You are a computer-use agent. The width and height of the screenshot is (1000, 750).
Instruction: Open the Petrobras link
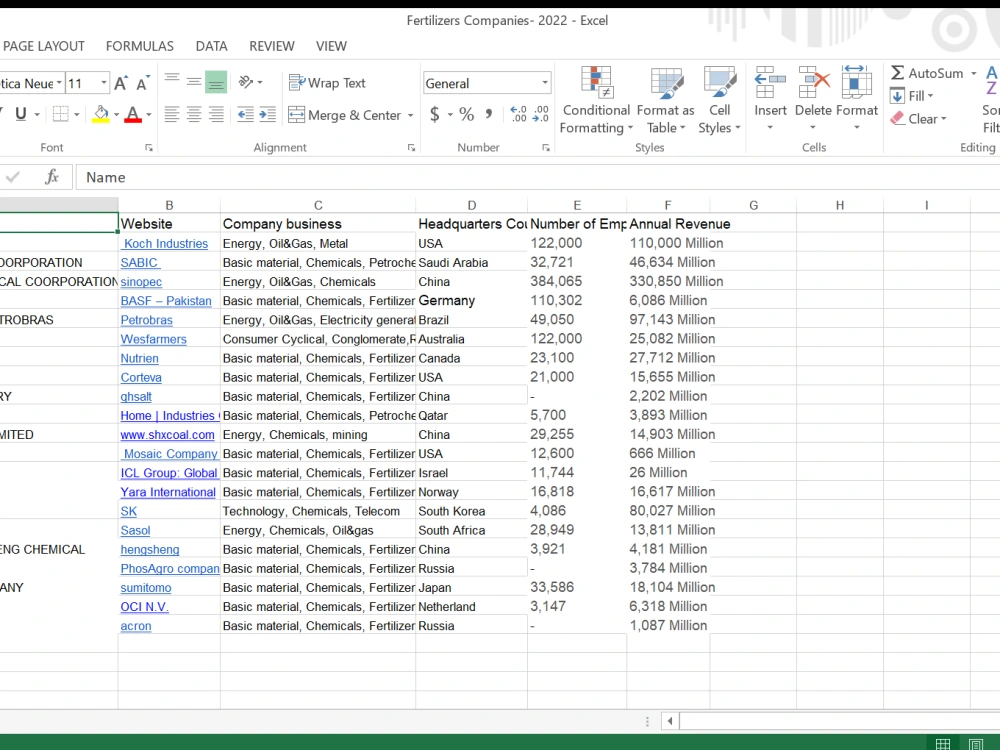147,320
